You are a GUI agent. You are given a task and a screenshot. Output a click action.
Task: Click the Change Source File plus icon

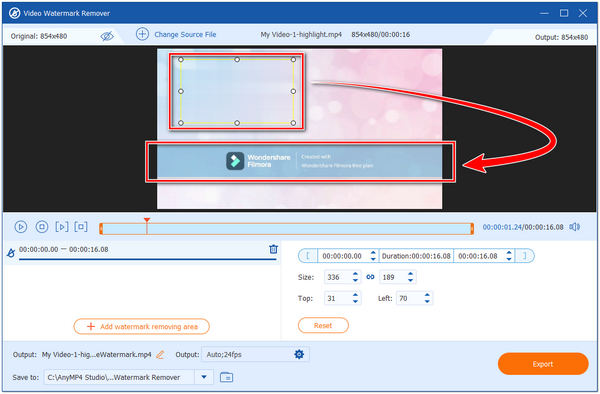[x=142, y=34]
